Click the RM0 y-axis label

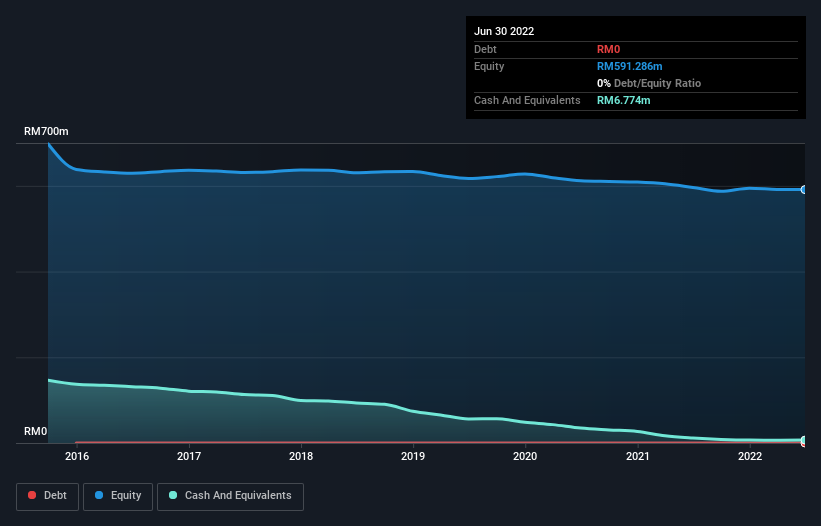pos(36,431)
